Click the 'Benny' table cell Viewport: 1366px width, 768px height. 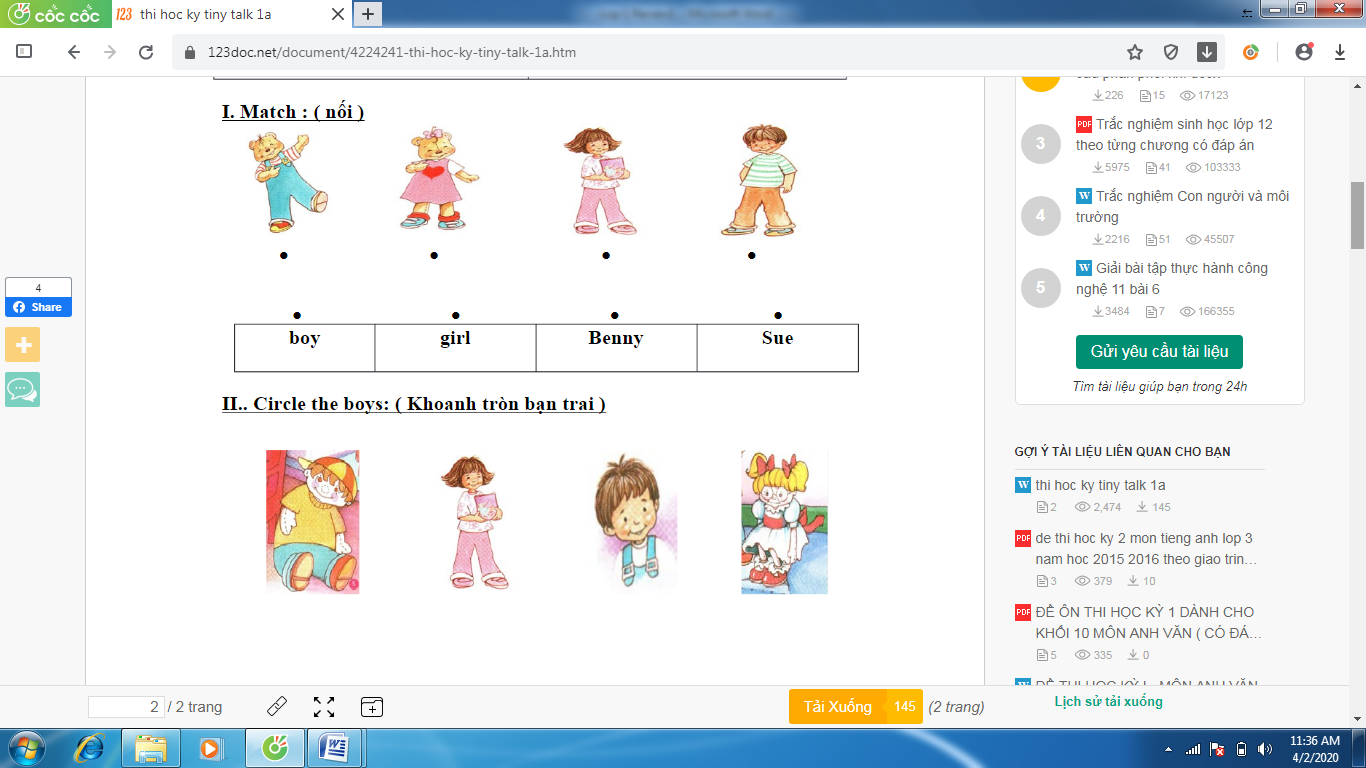pyautogui.click(x=616, y=348)
